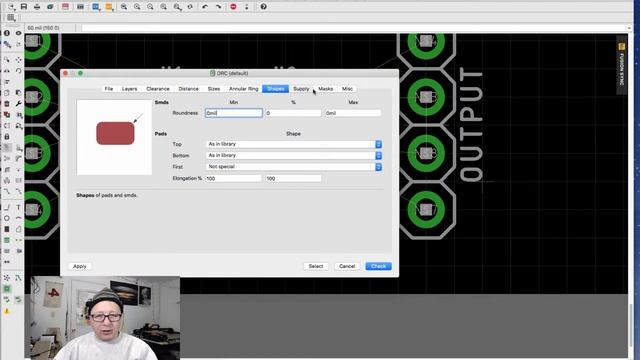
Task: Click the Roundness Min input field
Action: (234, 113)
